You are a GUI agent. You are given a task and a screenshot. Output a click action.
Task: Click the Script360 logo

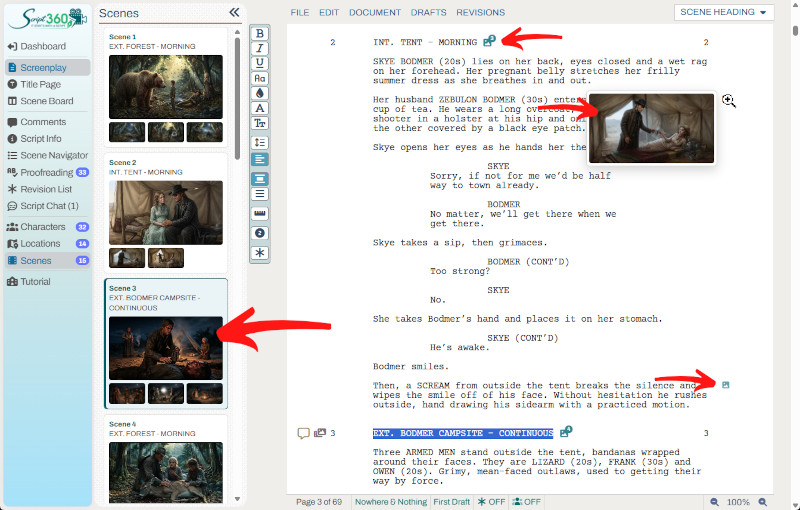pos(47,18)
